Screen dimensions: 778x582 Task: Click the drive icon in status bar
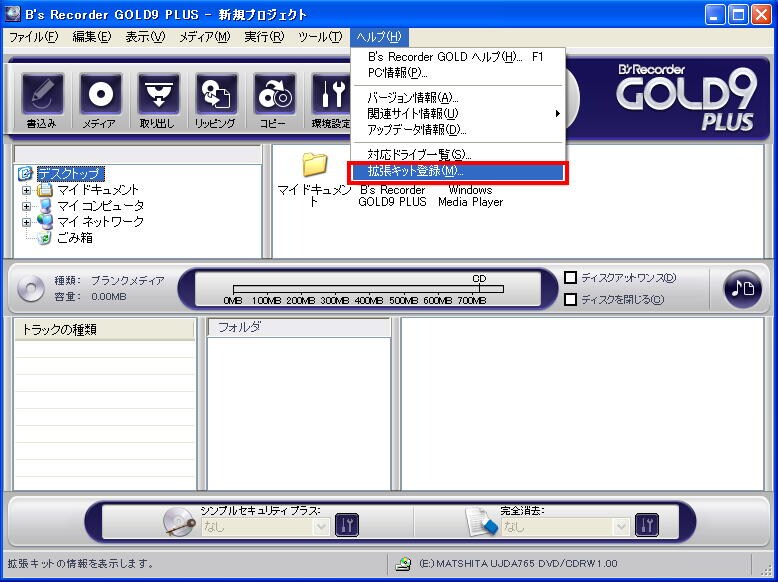pos(403,564)
